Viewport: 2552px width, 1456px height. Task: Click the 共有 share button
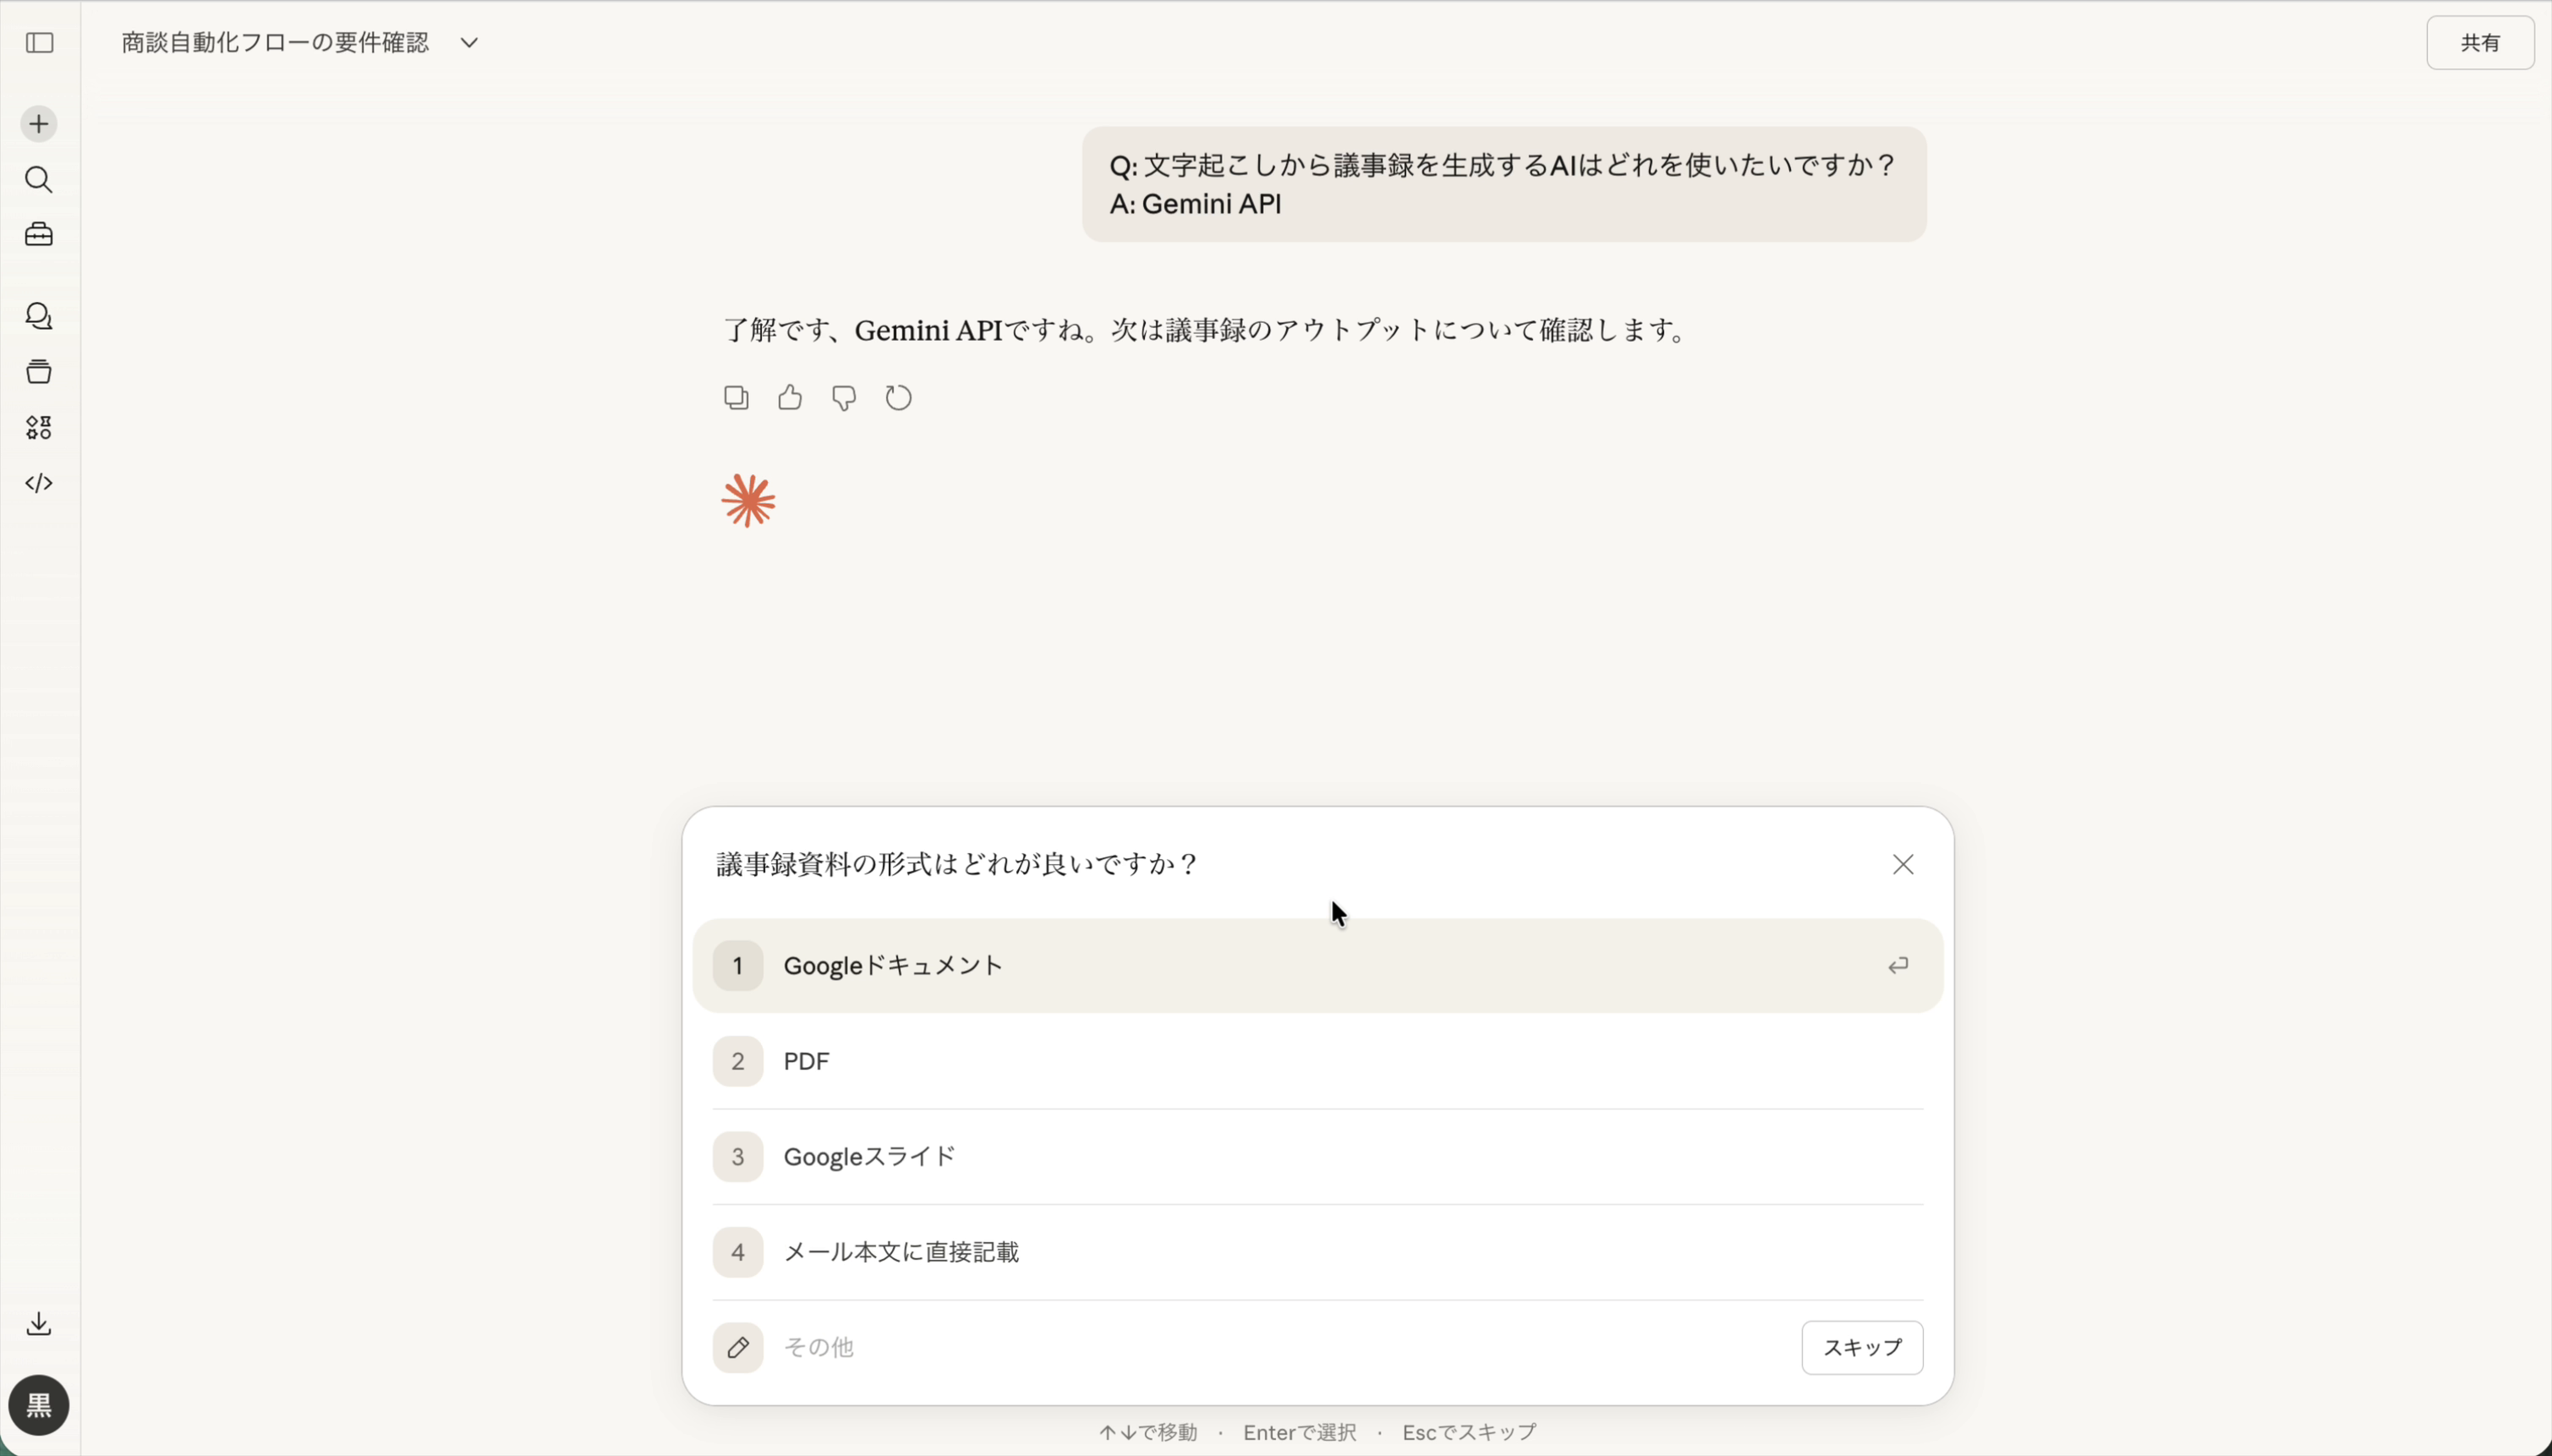[x=2481, y=42]
